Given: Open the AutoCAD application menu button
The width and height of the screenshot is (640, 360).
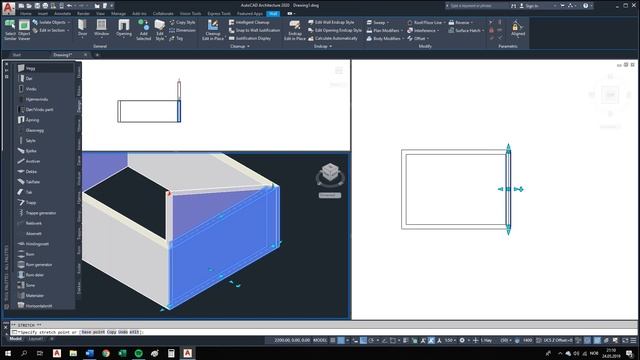Looking at the screenshot, I should tap(9, 9).
